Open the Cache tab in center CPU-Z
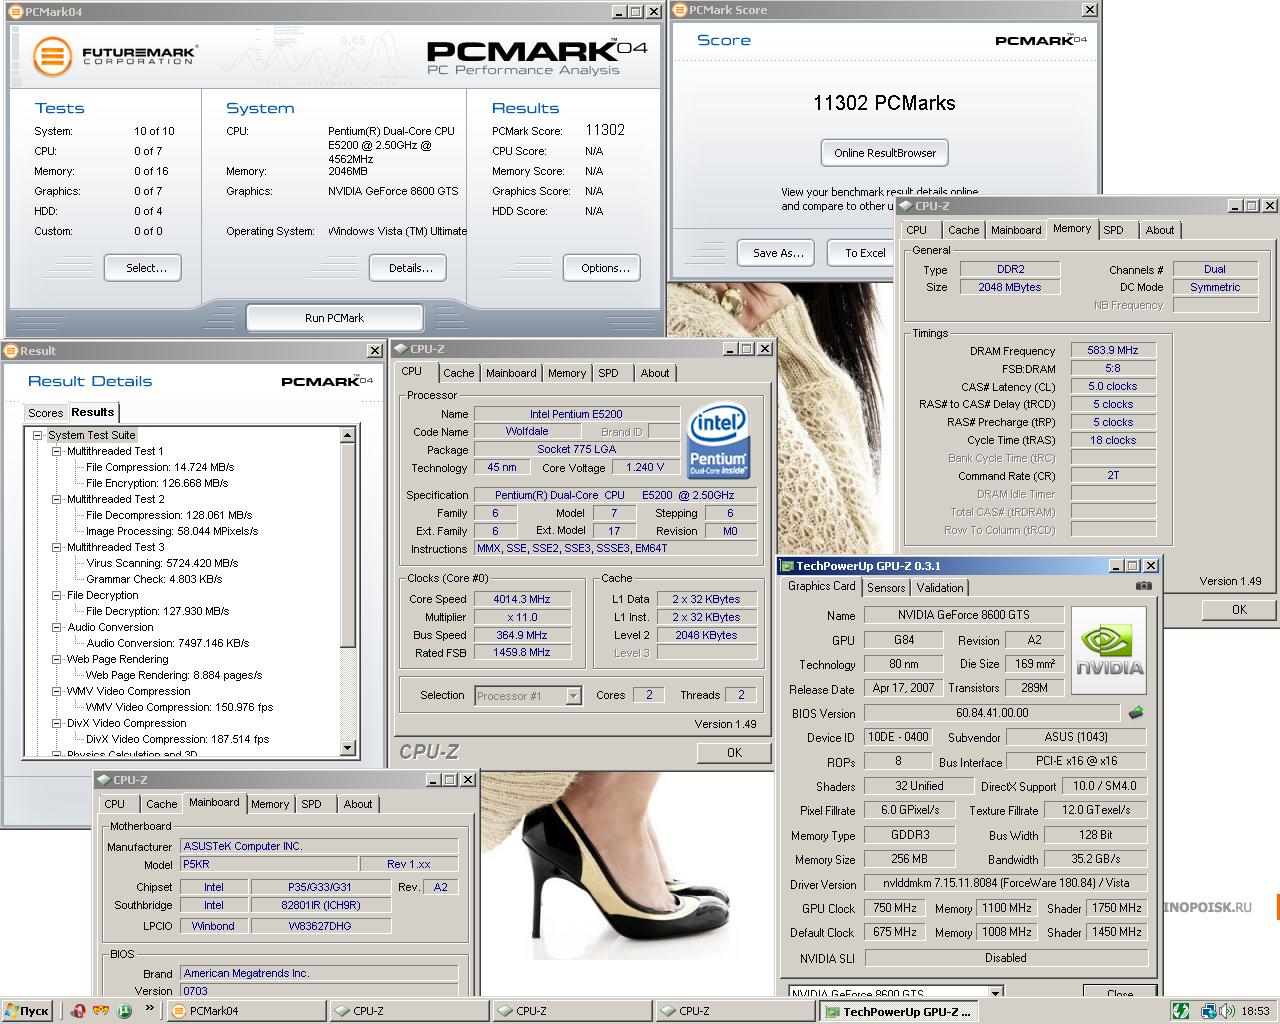 pyautogui.click(x=459, y=373)
